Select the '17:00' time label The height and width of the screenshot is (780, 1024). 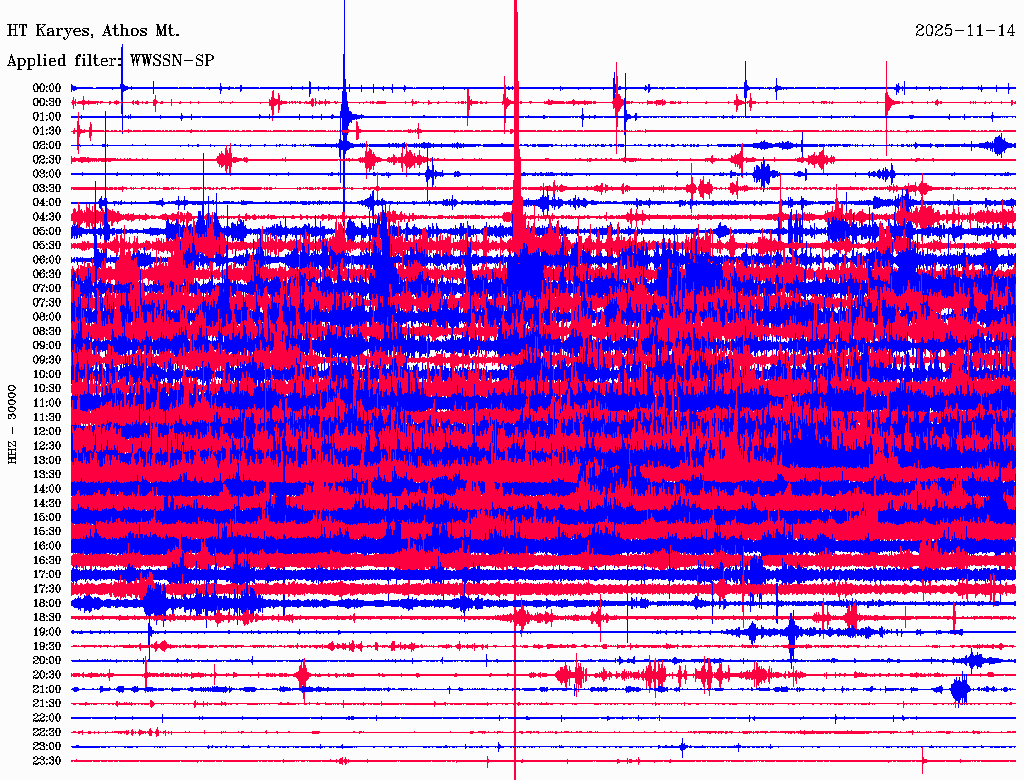coord(47,575)
